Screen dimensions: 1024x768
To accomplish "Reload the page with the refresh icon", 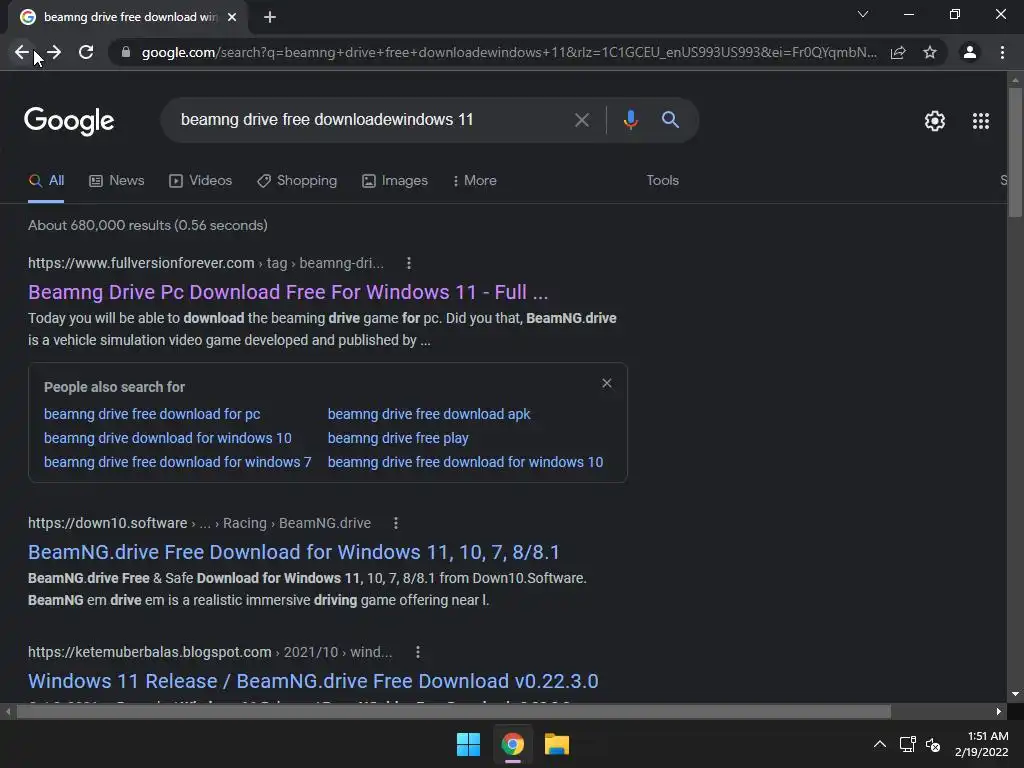I will [x=86, y=52].
